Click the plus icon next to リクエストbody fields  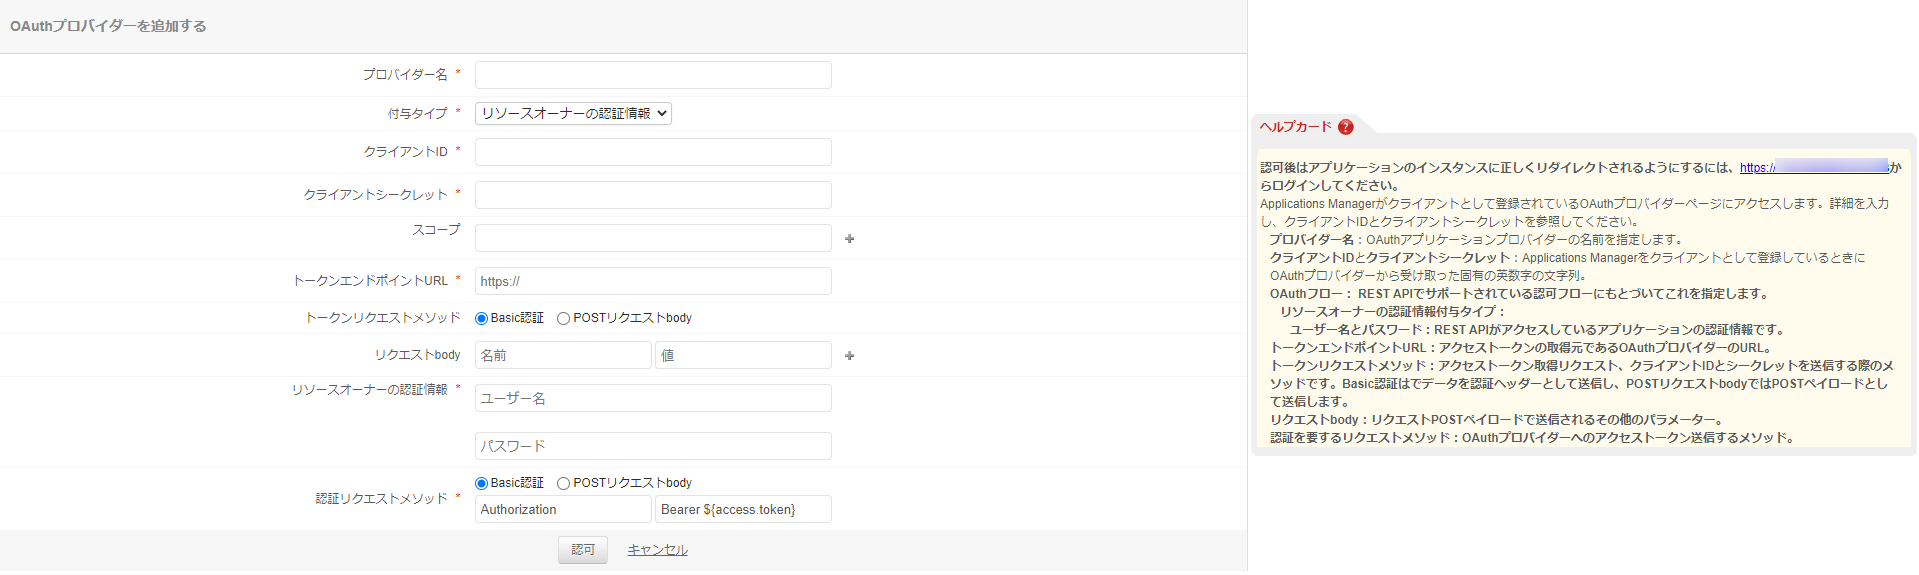tap(849, 356)
